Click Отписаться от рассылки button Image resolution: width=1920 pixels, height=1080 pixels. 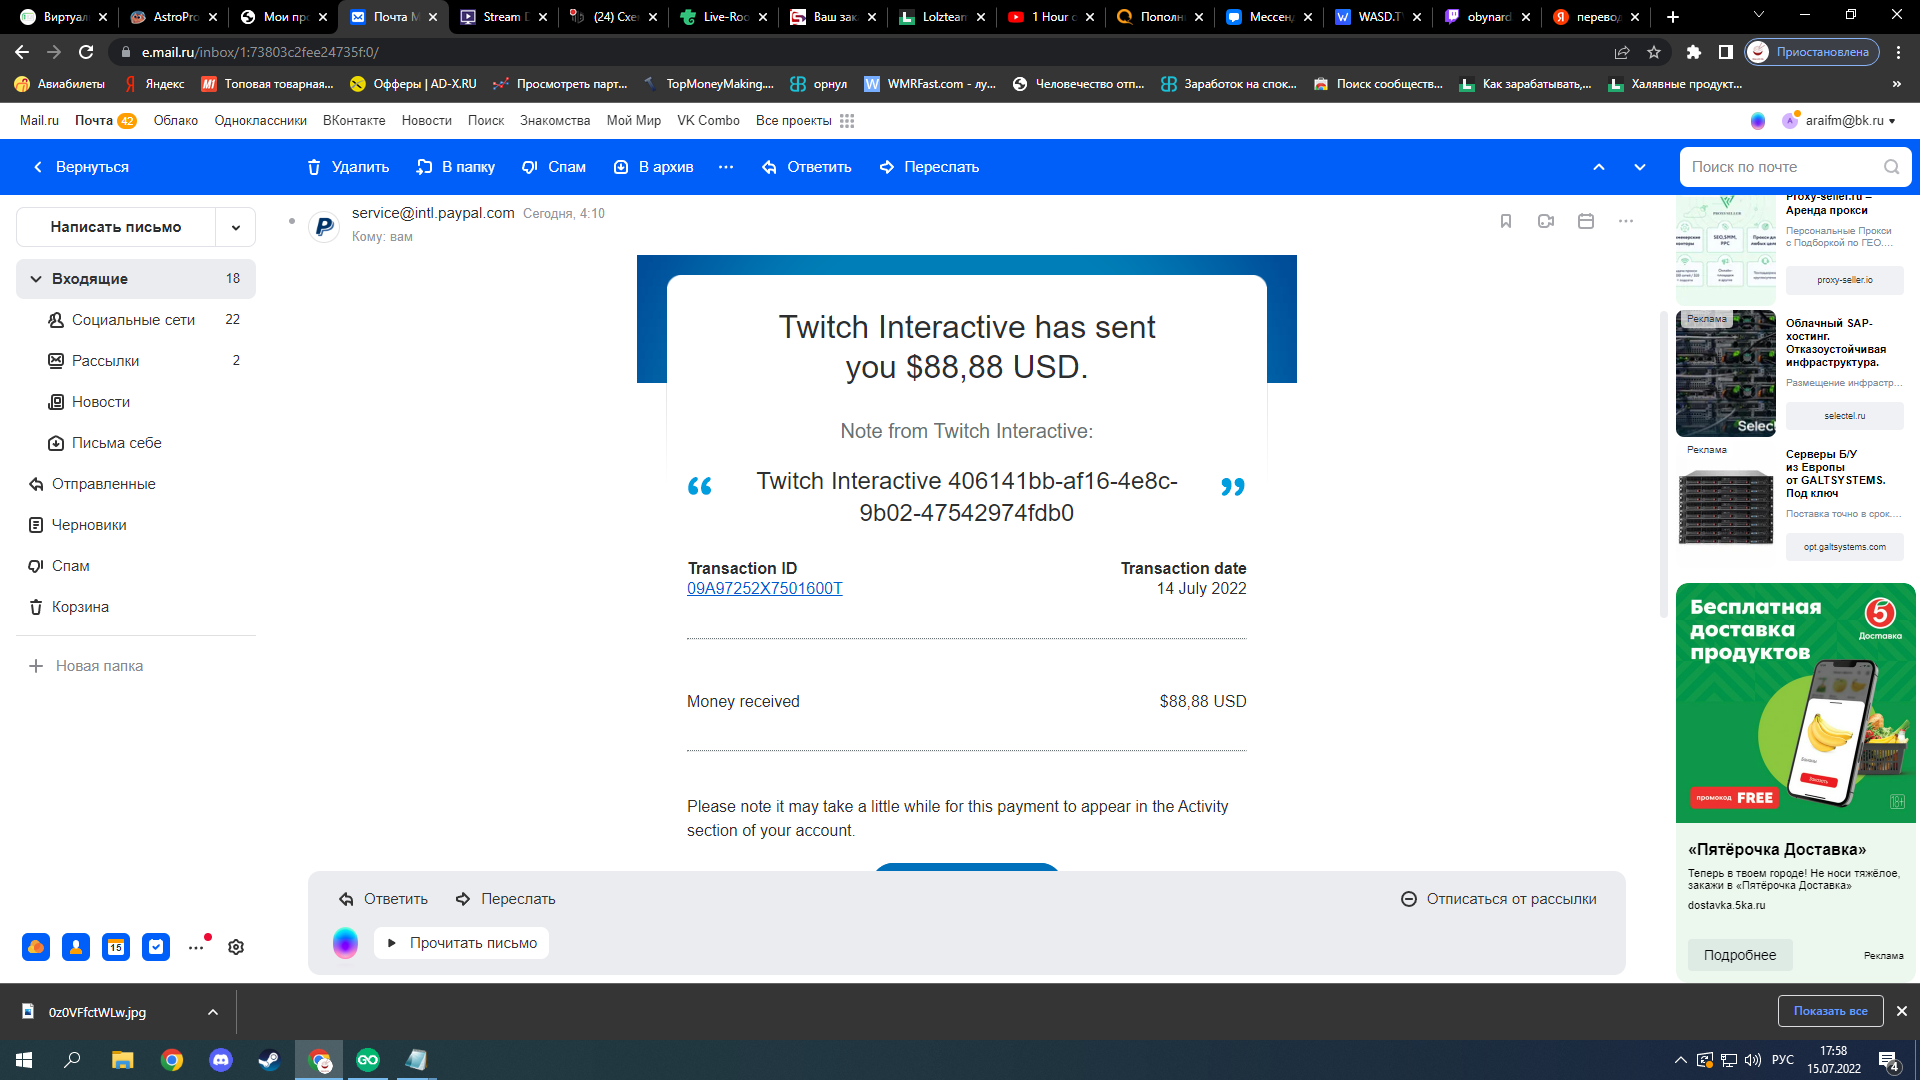(1499, 899)
